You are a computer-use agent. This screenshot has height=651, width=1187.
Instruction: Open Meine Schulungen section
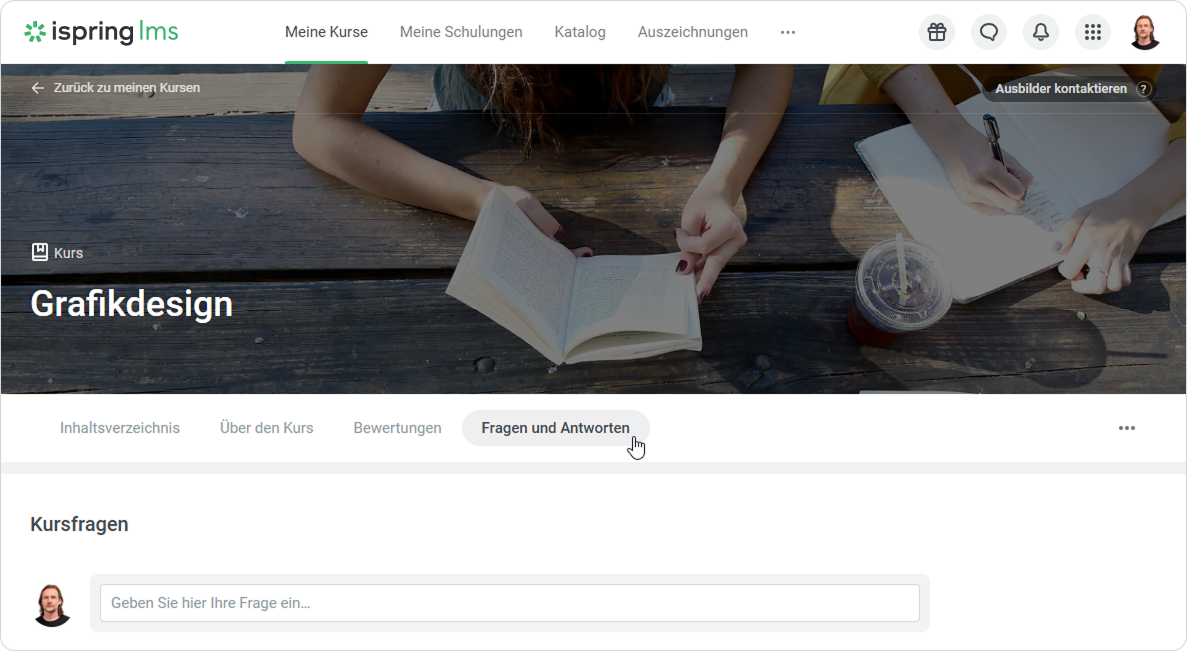coord(461,32)
